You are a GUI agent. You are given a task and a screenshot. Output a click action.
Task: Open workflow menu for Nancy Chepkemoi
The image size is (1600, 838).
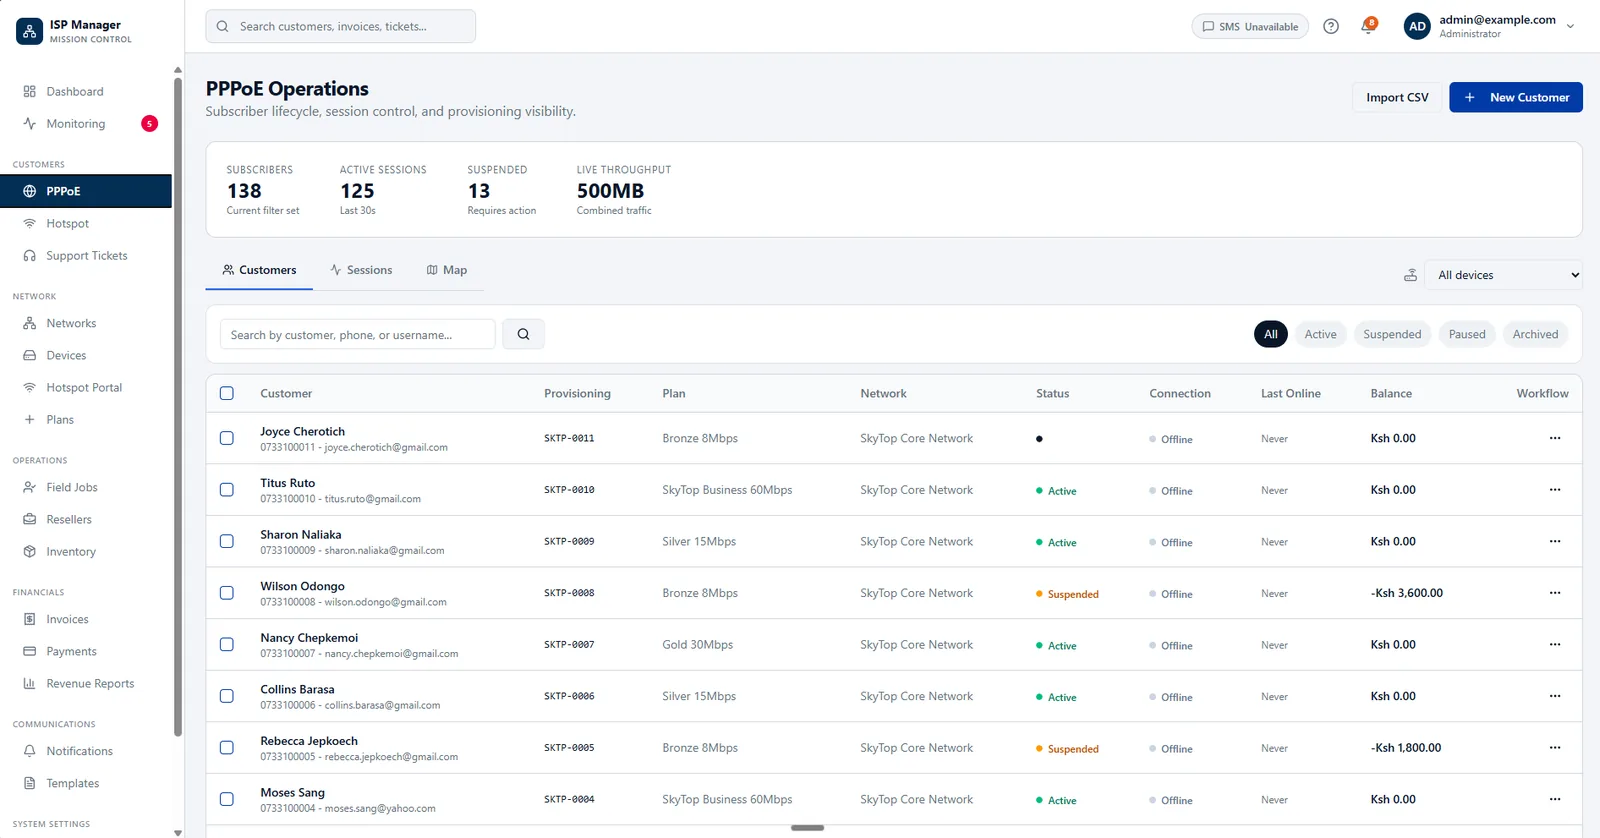[1555, 645]
